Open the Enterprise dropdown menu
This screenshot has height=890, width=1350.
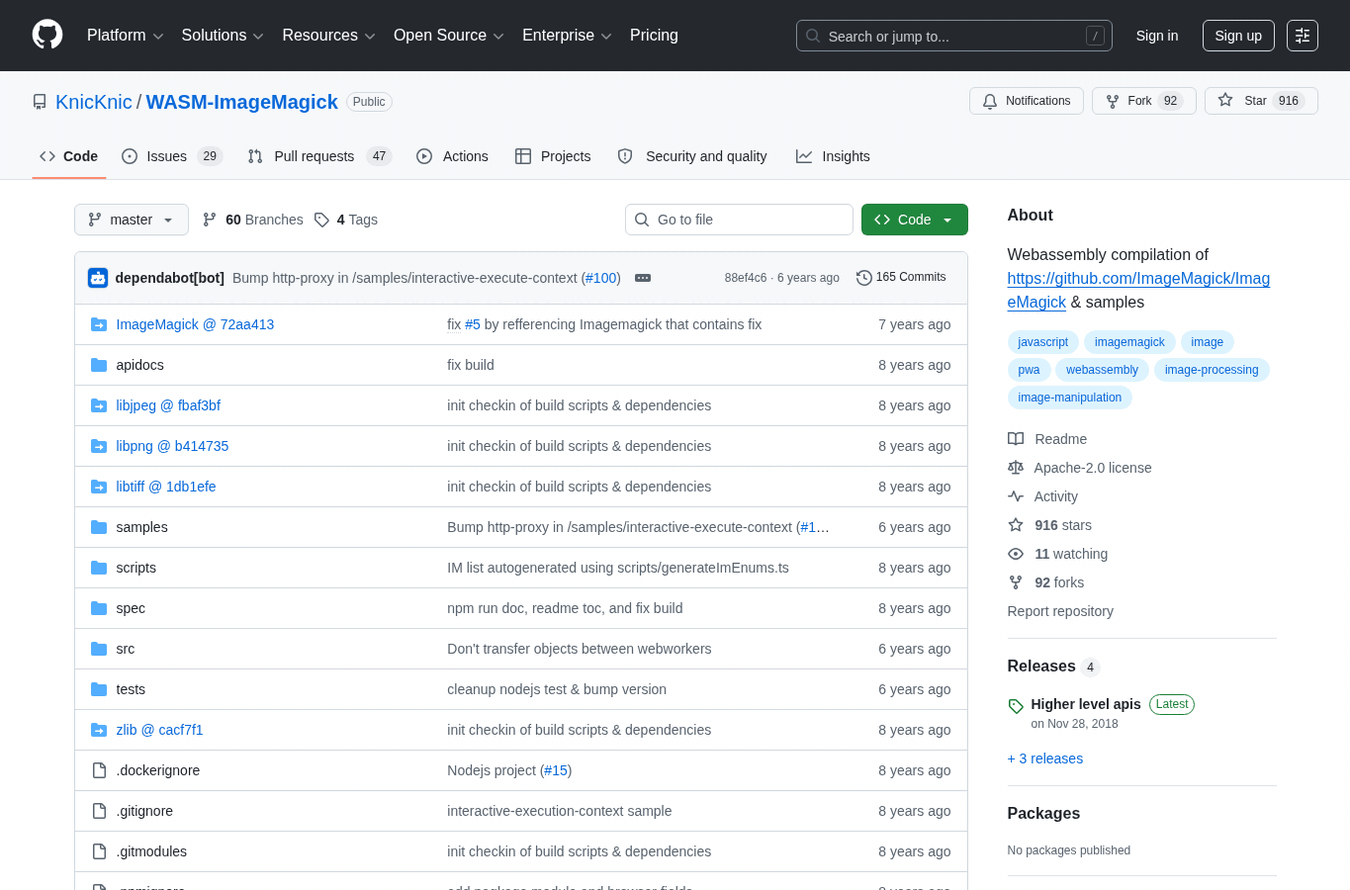click(x=567, y=36)
